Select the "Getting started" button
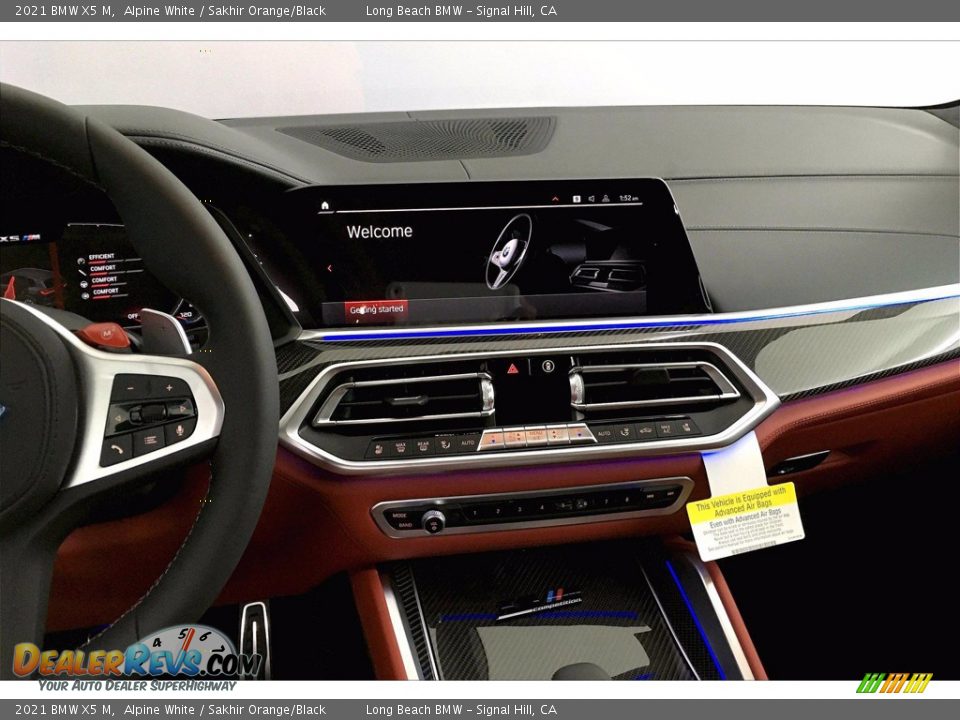This screenshot has height=720, width=960. click(x=376, y=310)
